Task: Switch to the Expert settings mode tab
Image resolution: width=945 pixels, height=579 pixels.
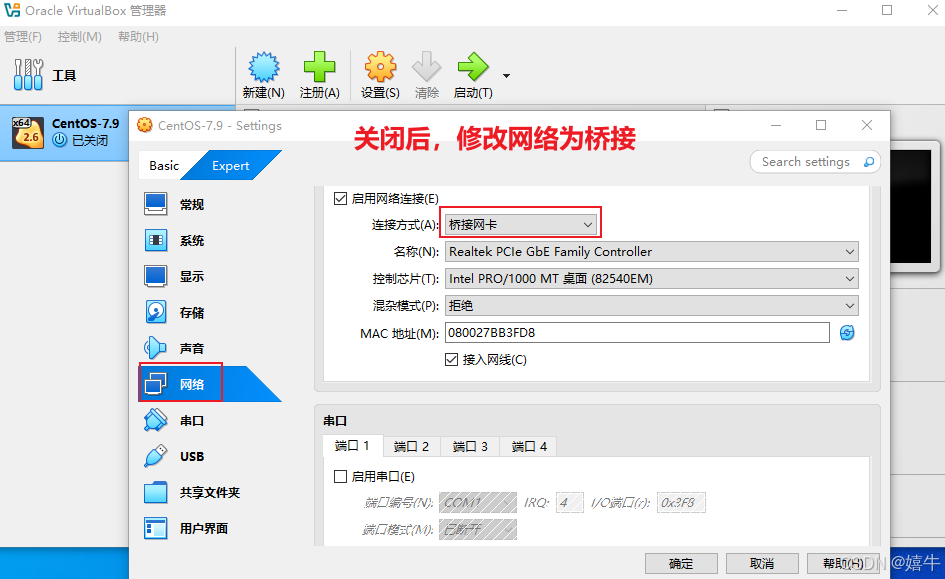Action: point(230,166)
